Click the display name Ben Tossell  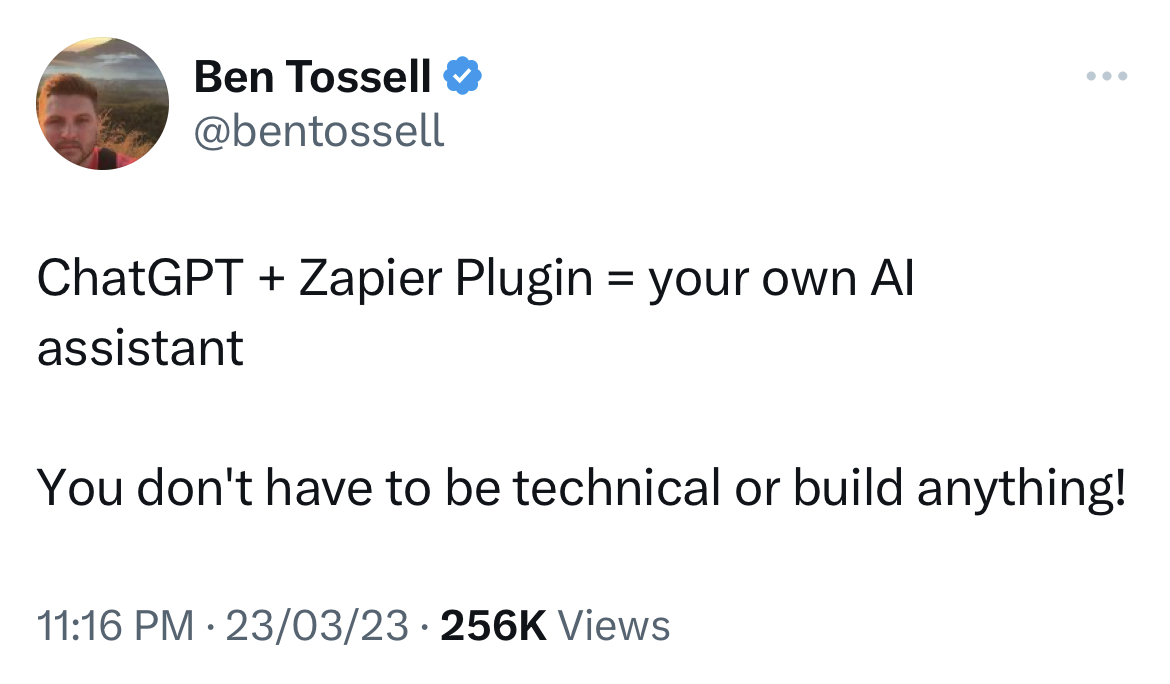(x=312, y=77)
